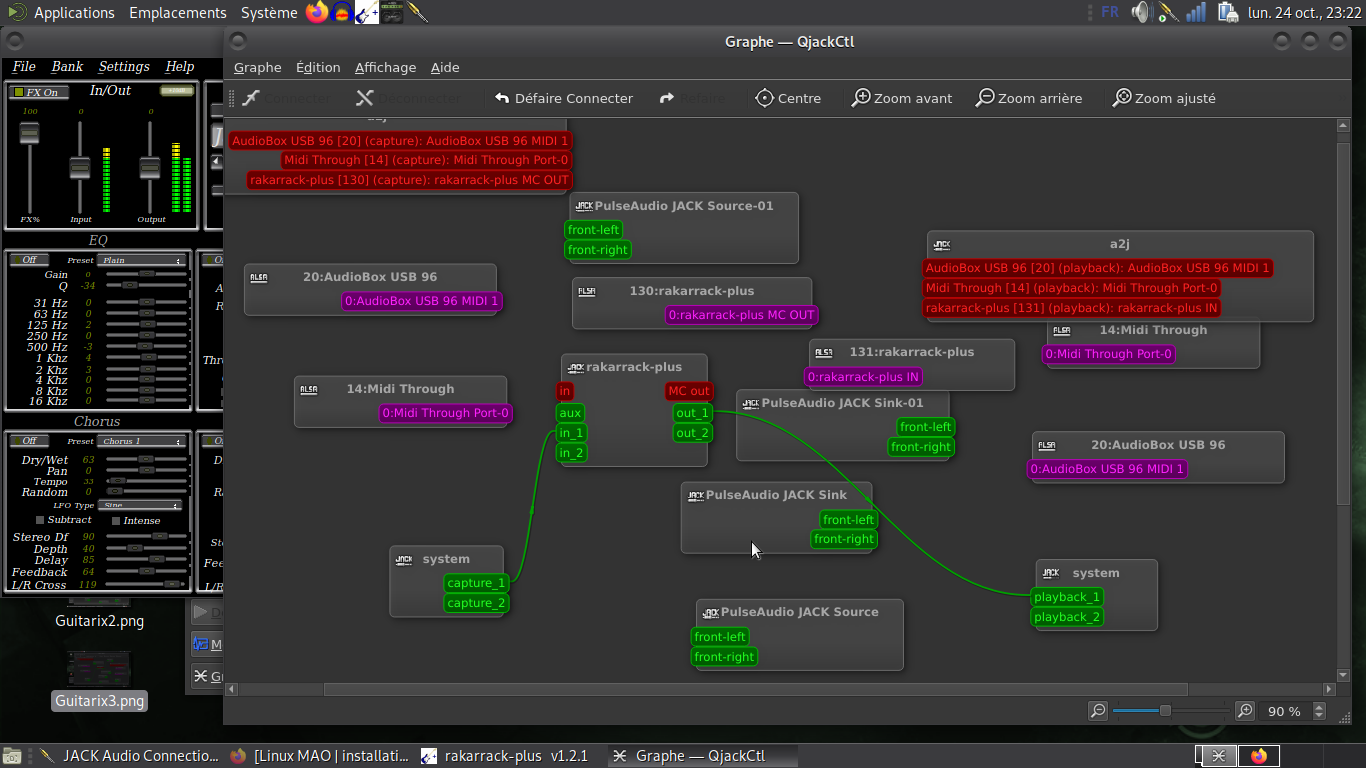Toggle the EQ Off switch
The image size is (1366, 768).
tap(29, 260)
